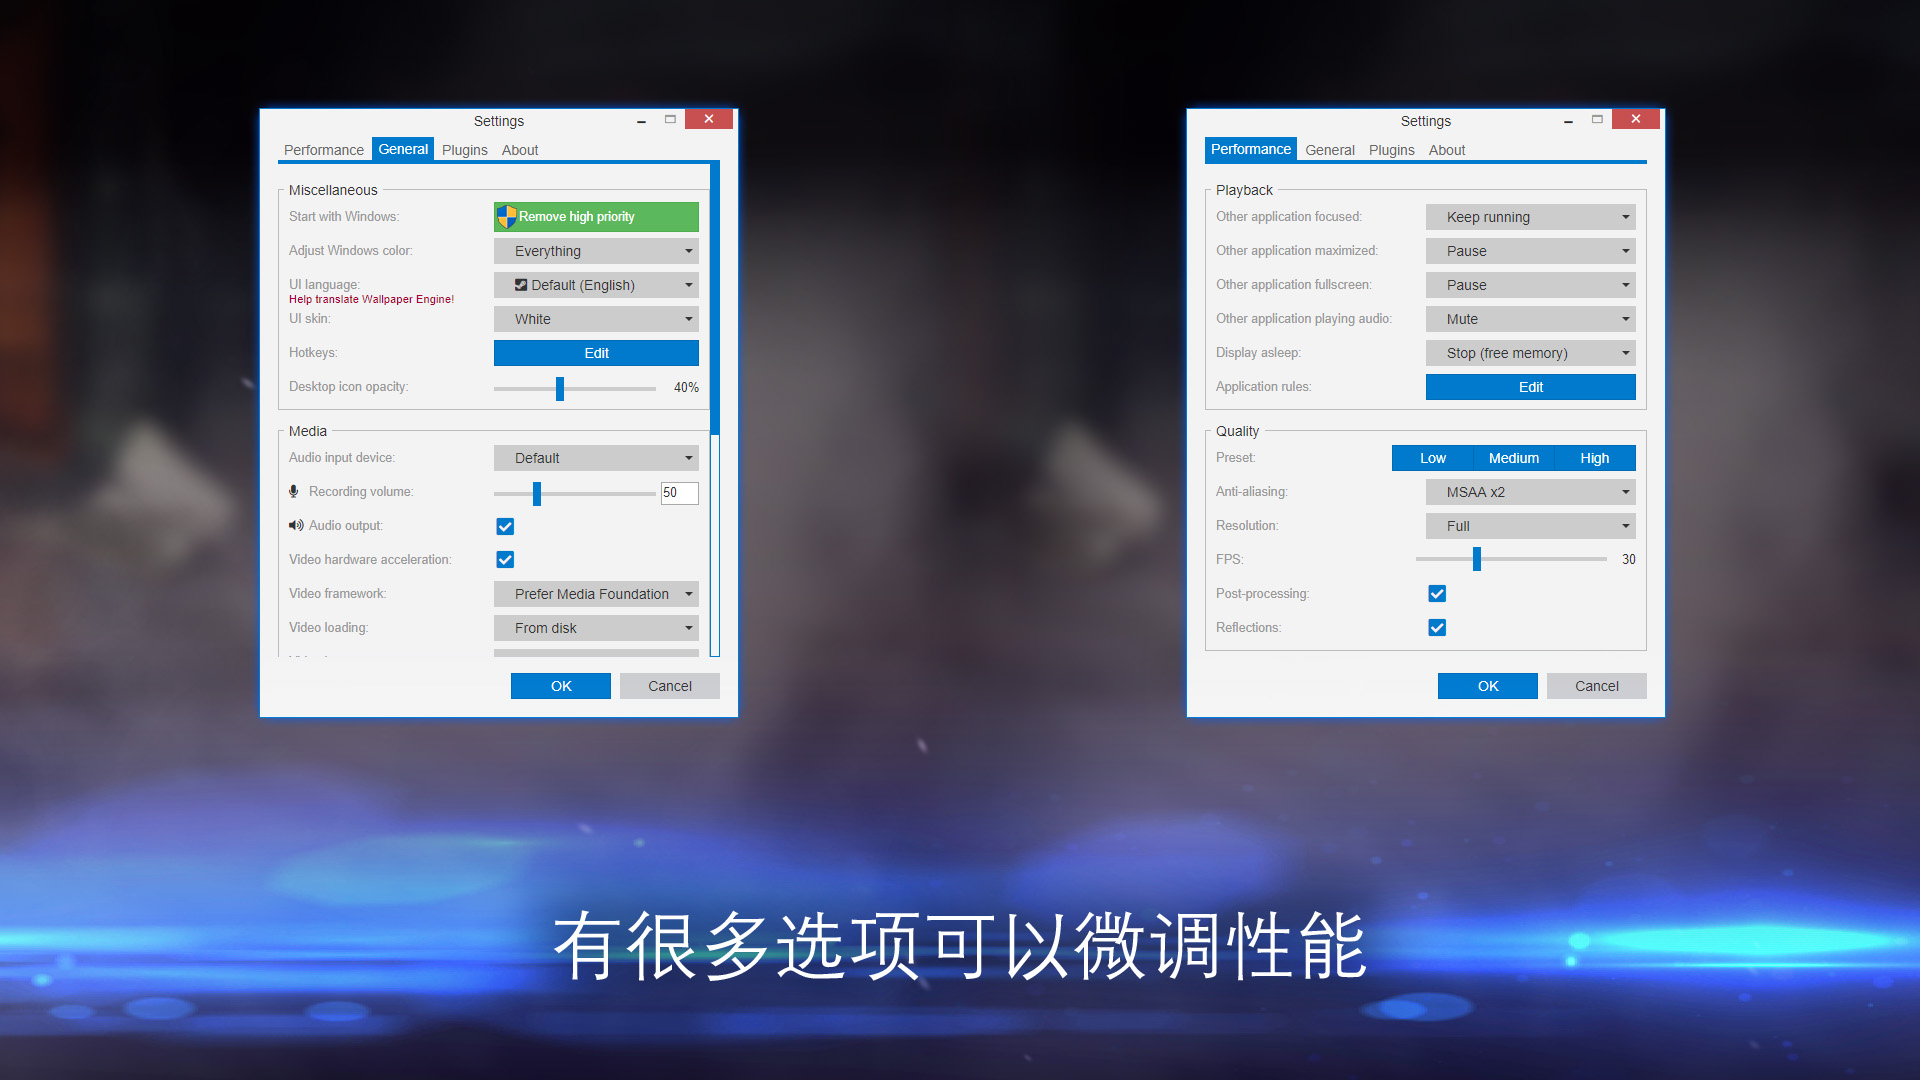Click the Application rules Edit button
Image resolution: width=1920 pixels, height=1080 pixels.
click(x=1531, y=386)
